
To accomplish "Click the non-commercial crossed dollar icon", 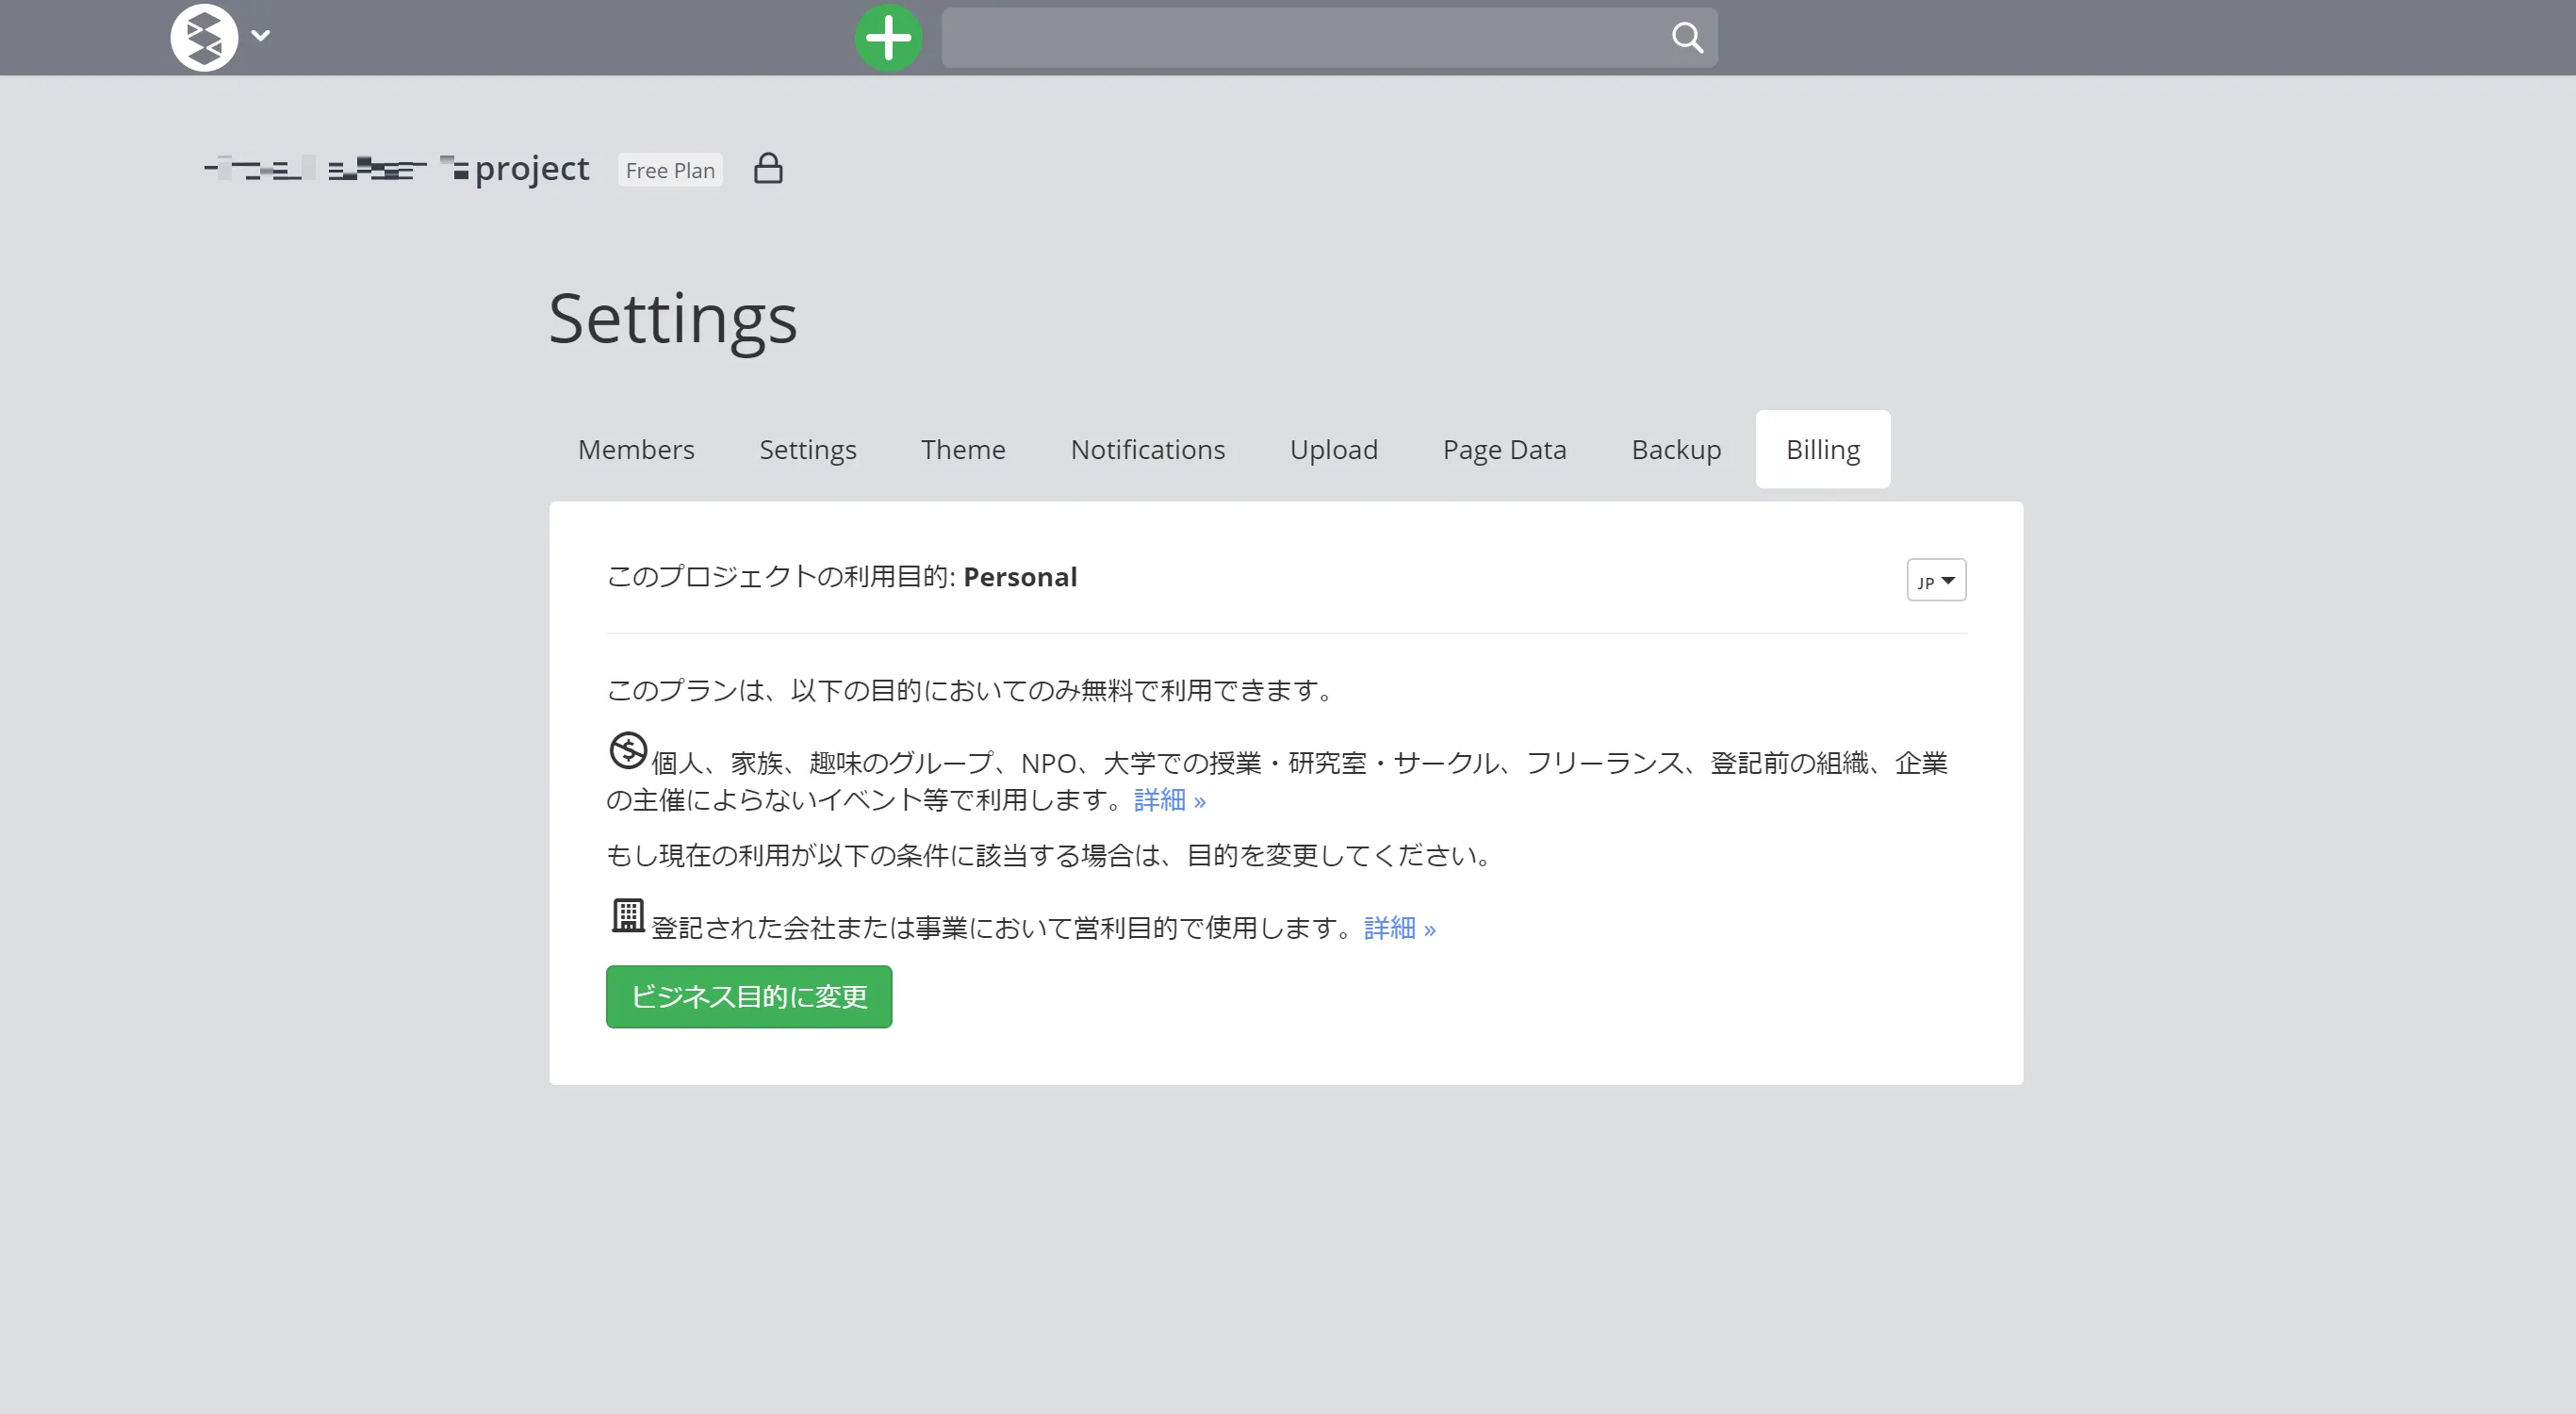I will click(628, 751).
